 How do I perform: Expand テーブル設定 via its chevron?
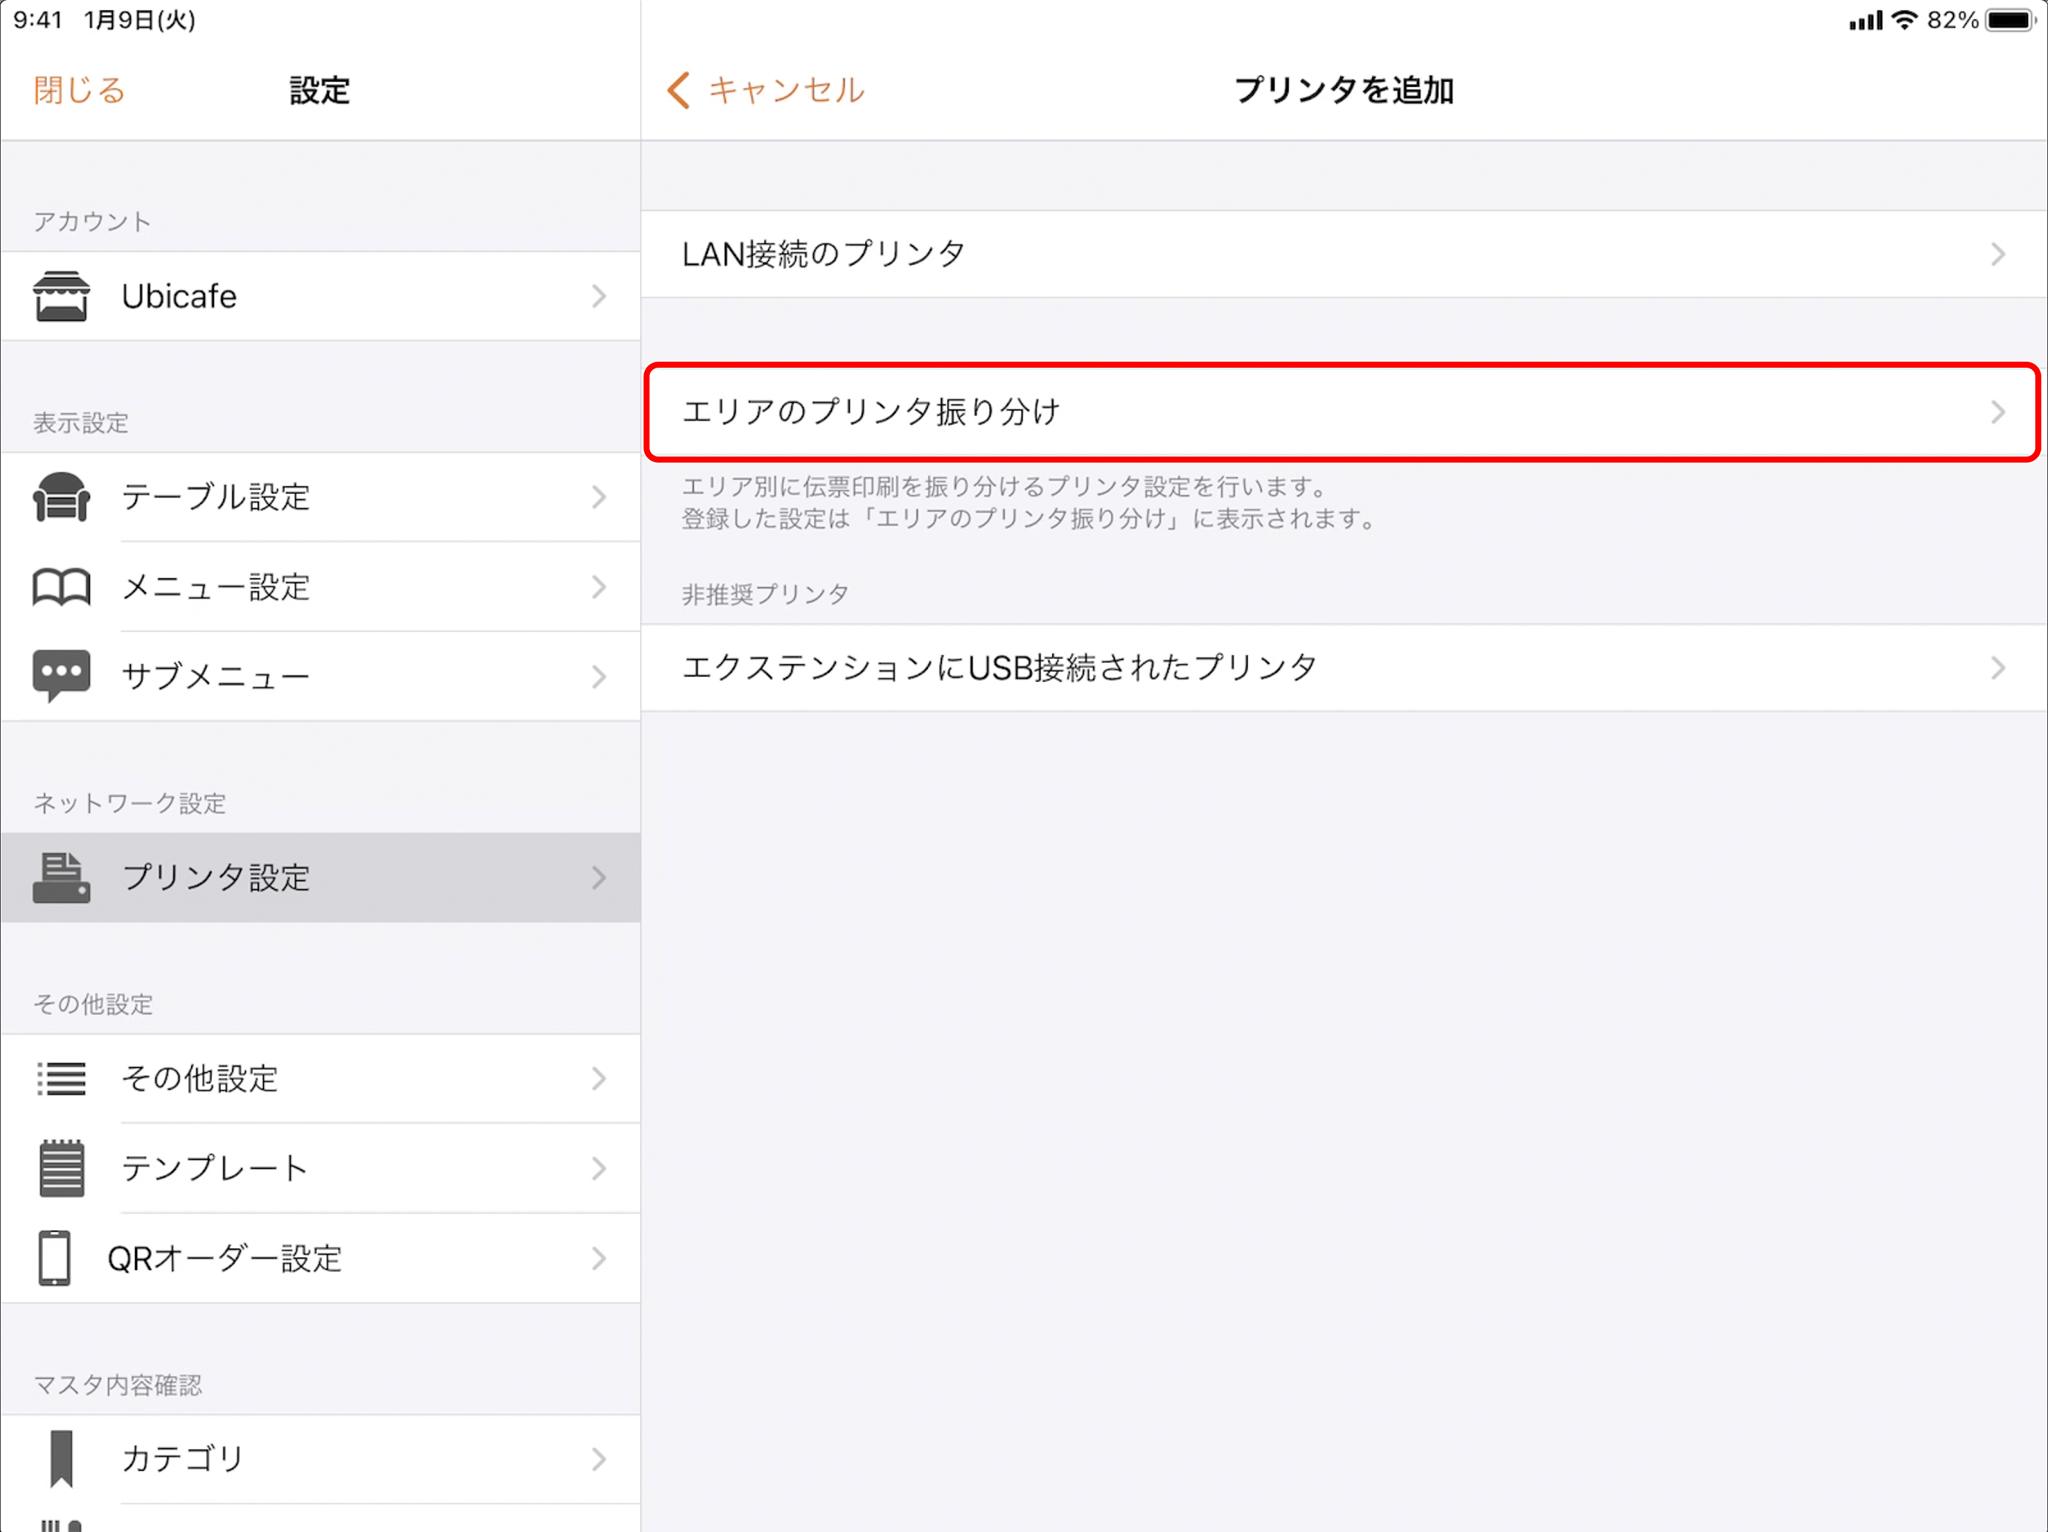click(x=599, y=497)
